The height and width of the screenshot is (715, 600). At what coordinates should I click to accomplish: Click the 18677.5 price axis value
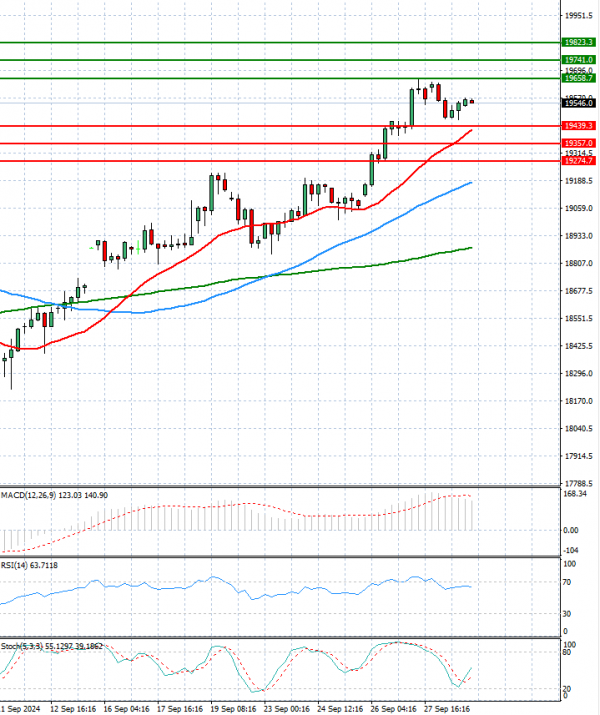coord(579,291)
